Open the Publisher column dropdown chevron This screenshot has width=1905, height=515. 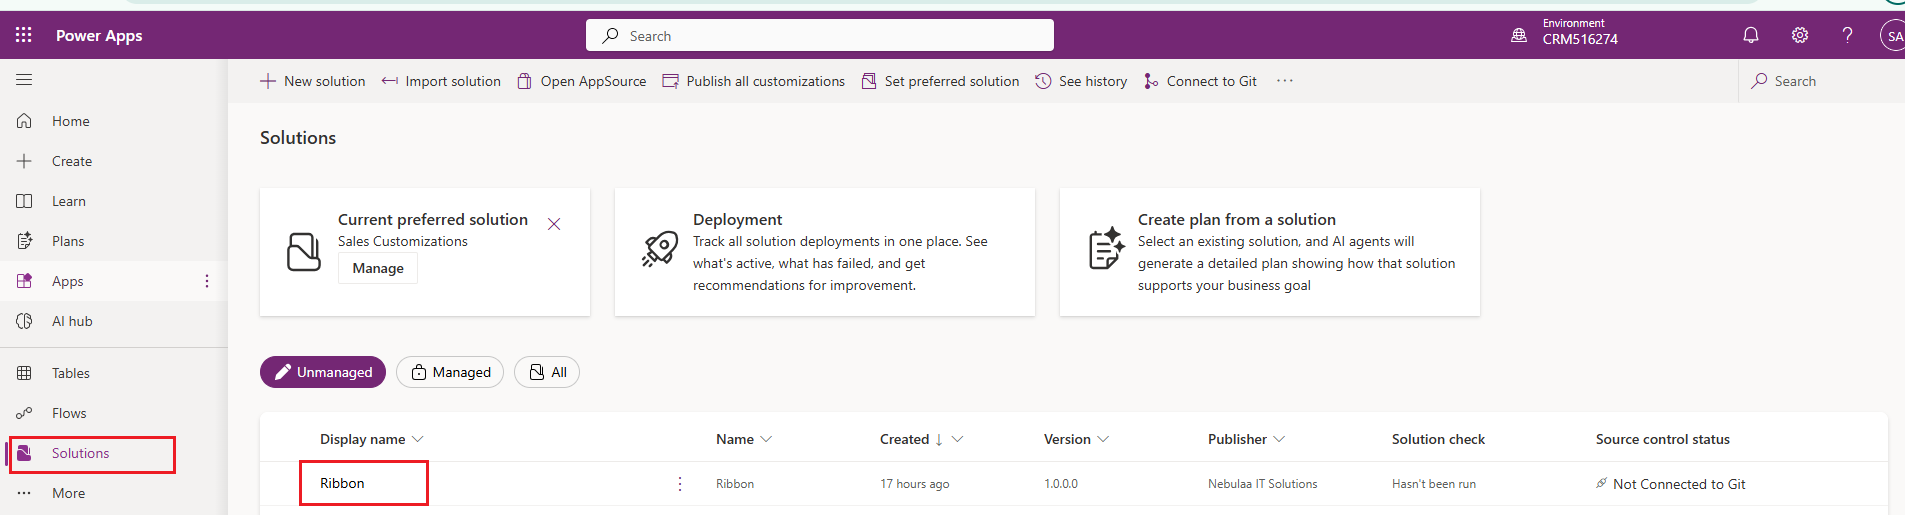1279,439
